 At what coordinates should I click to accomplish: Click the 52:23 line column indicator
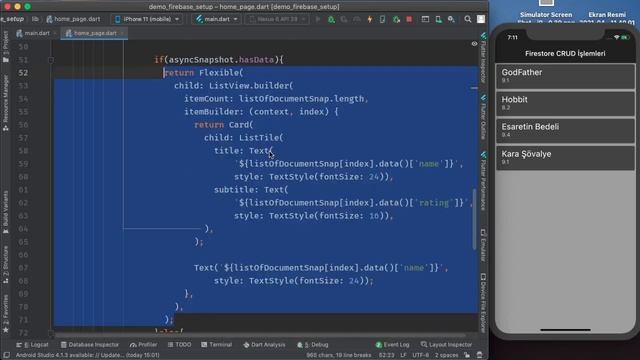point(387,355)
